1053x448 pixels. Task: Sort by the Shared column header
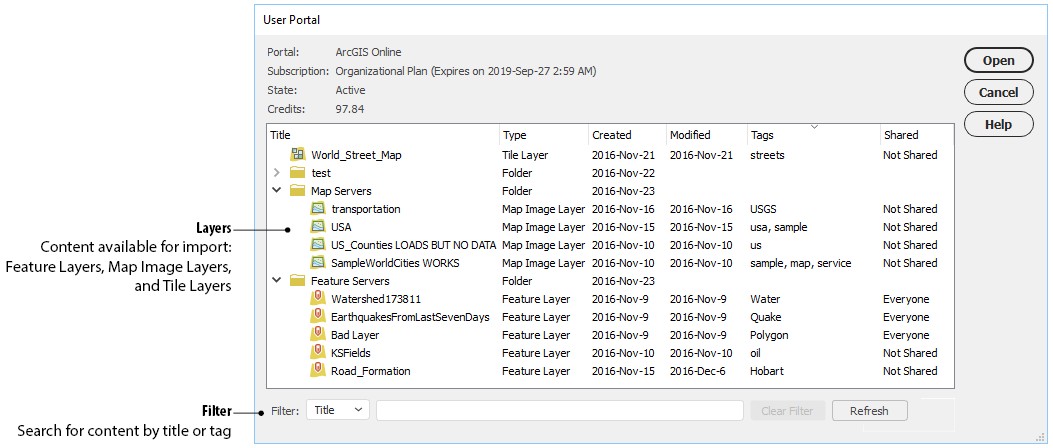916,135
